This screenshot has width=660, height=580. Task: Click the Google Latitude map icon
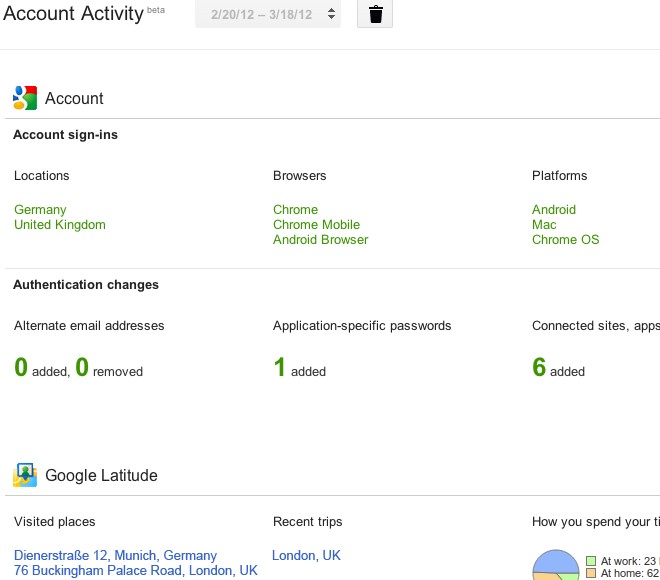(25, 475)
